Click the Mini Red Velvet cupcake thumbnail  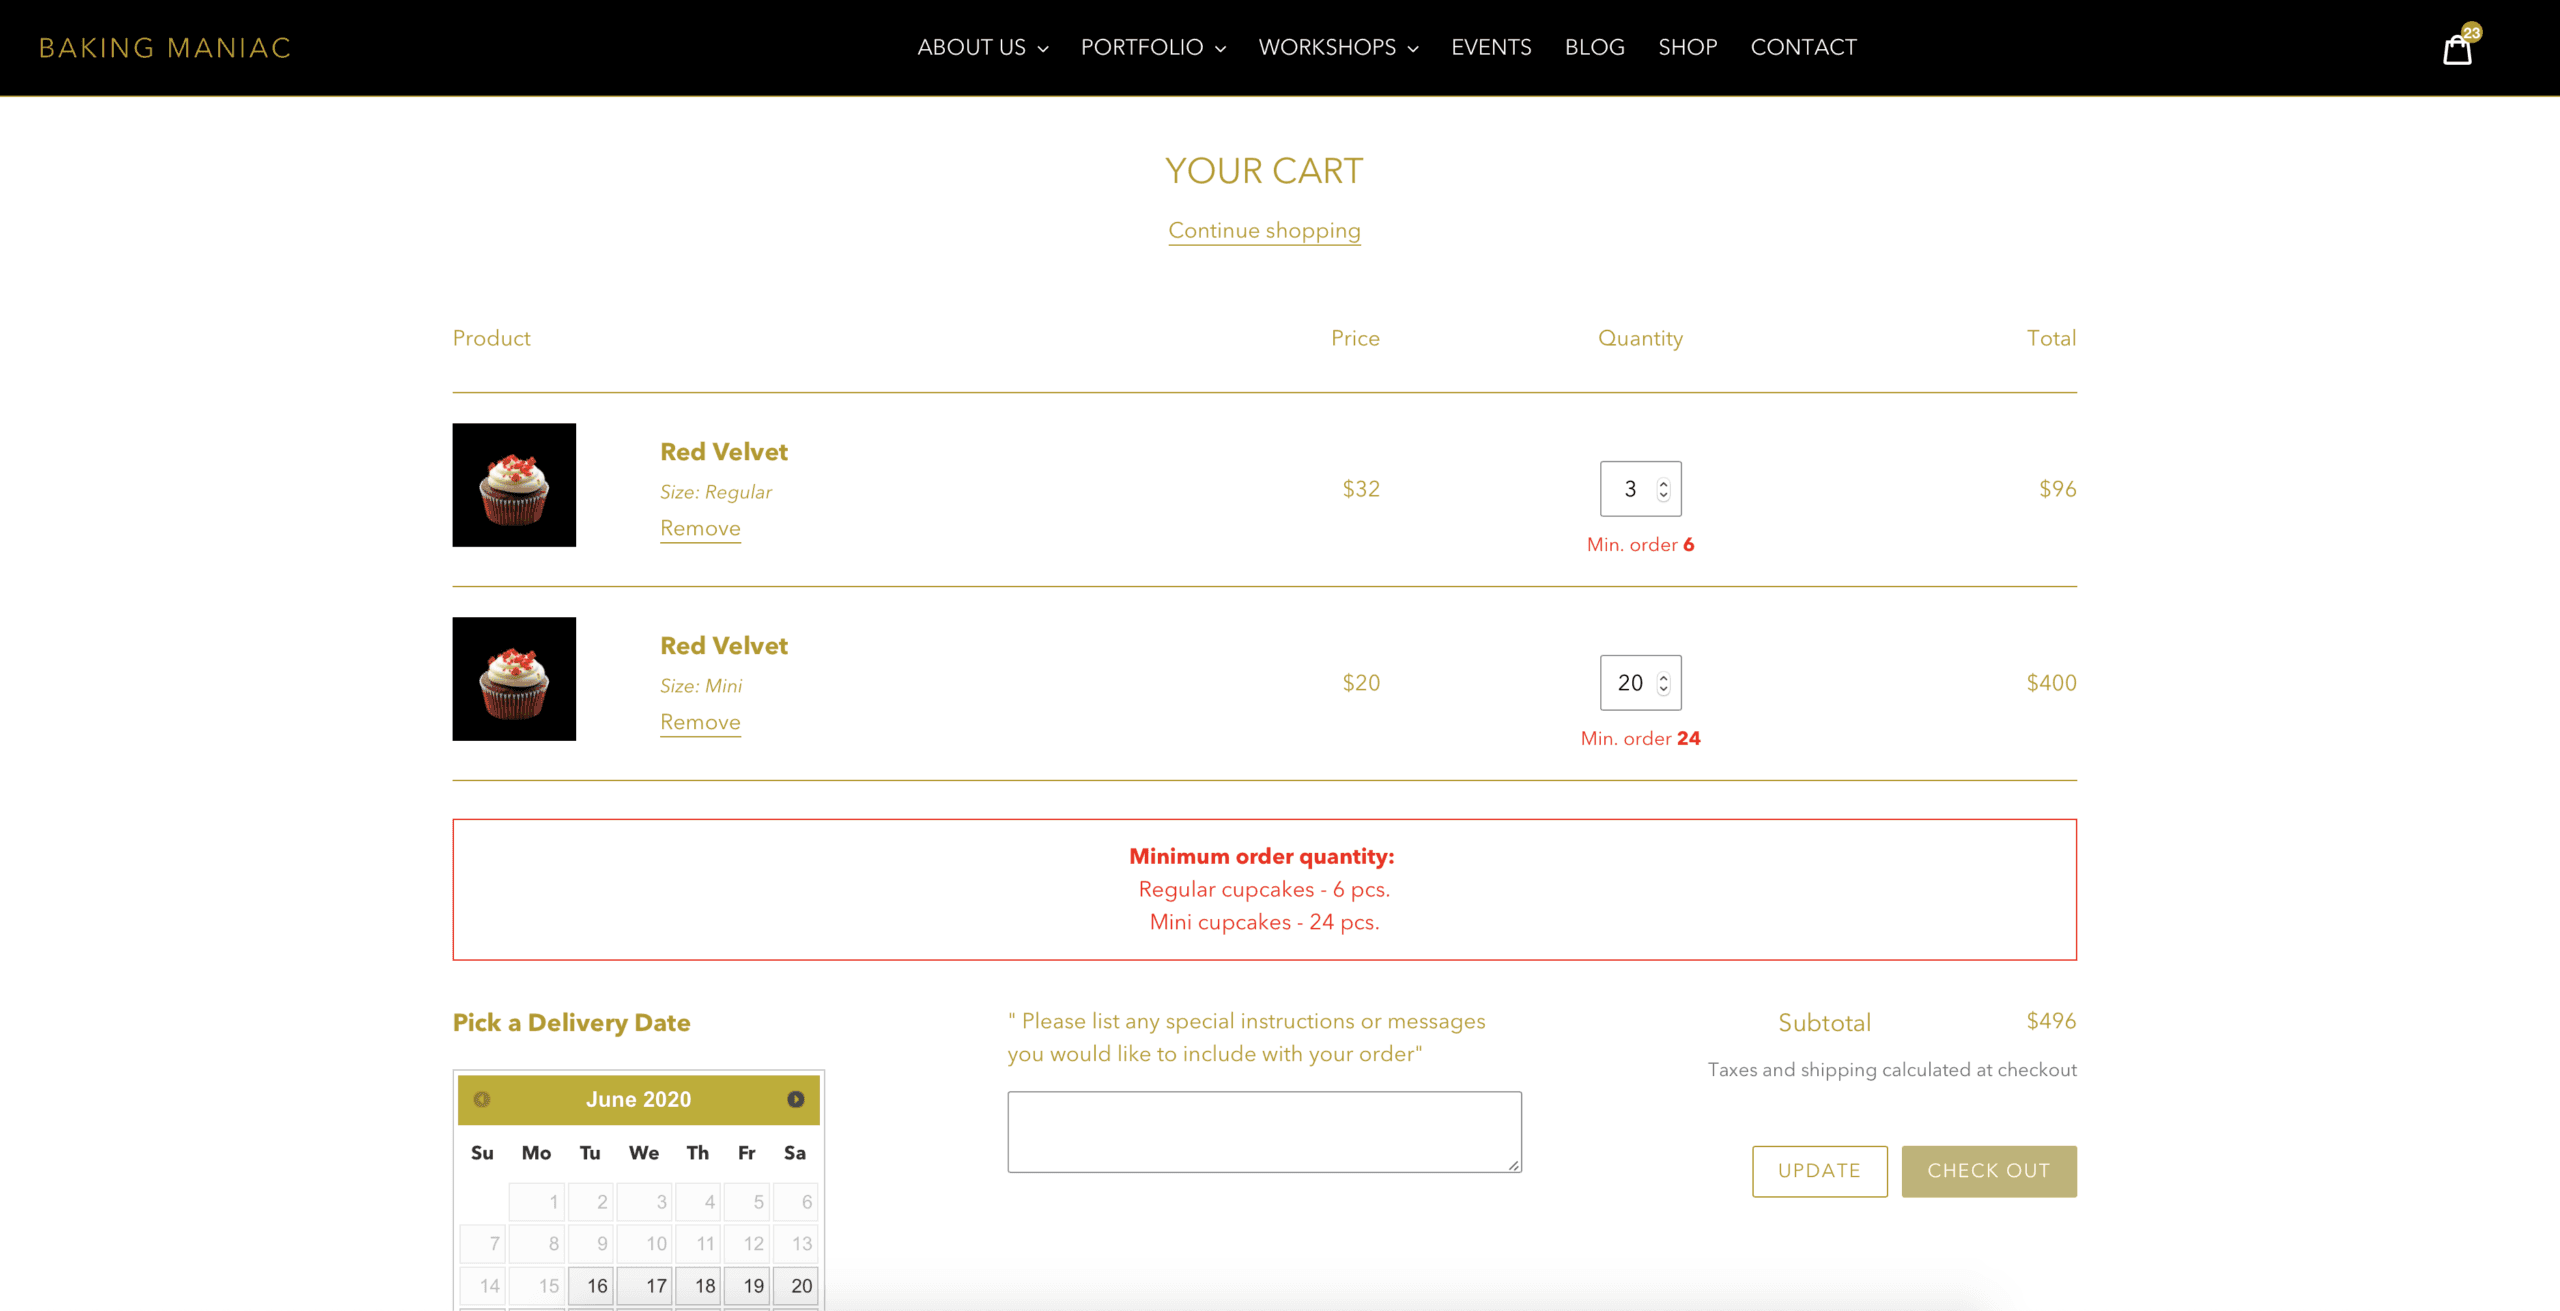point(514,679)
